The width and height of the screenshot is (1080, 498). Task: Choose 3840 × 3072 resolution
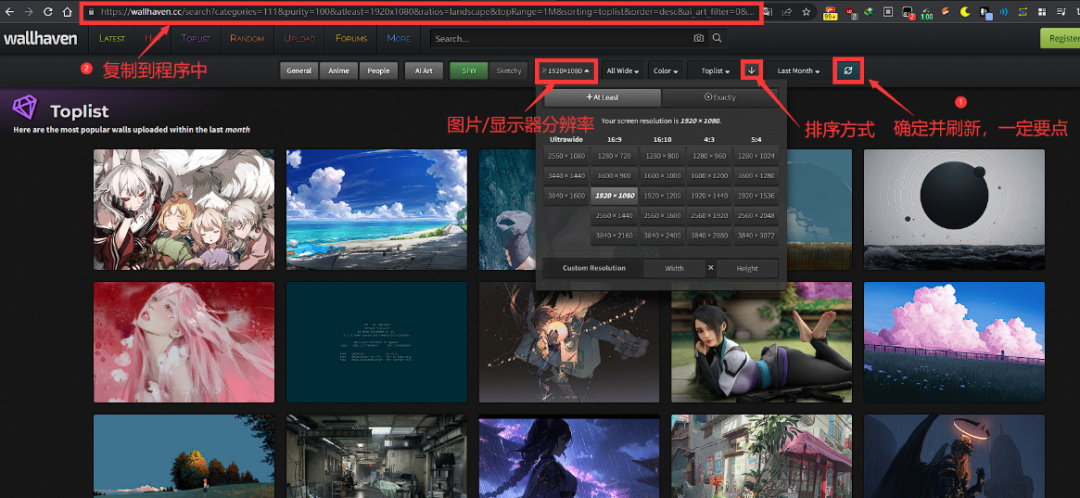pyautogui.click(x=756, y=236)
